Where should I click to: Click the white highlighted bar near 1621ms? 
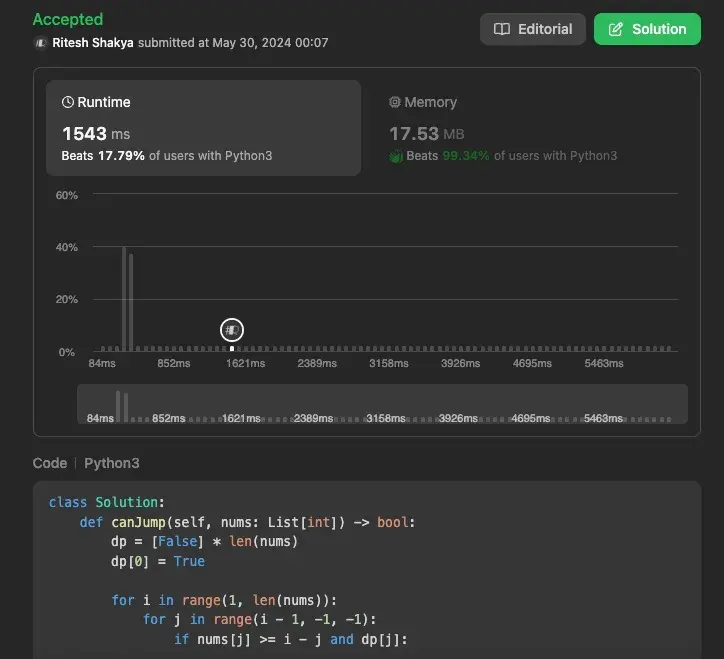(x=232, y=348)
